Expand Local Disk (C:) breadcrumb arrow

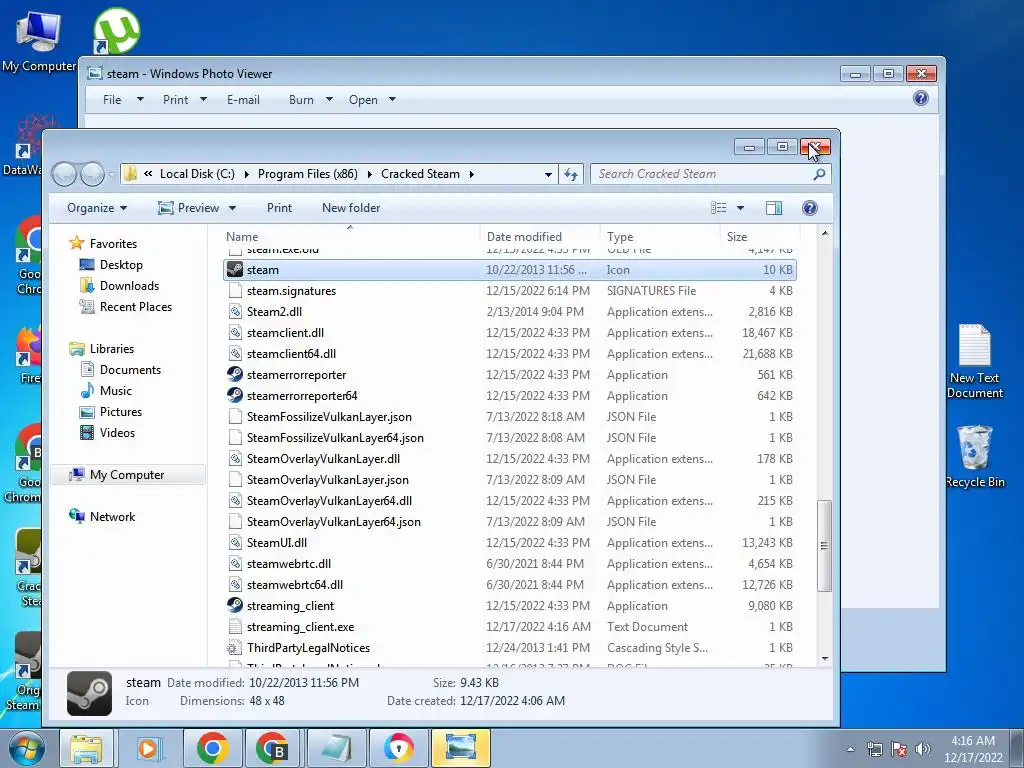[x=246, y=174]
